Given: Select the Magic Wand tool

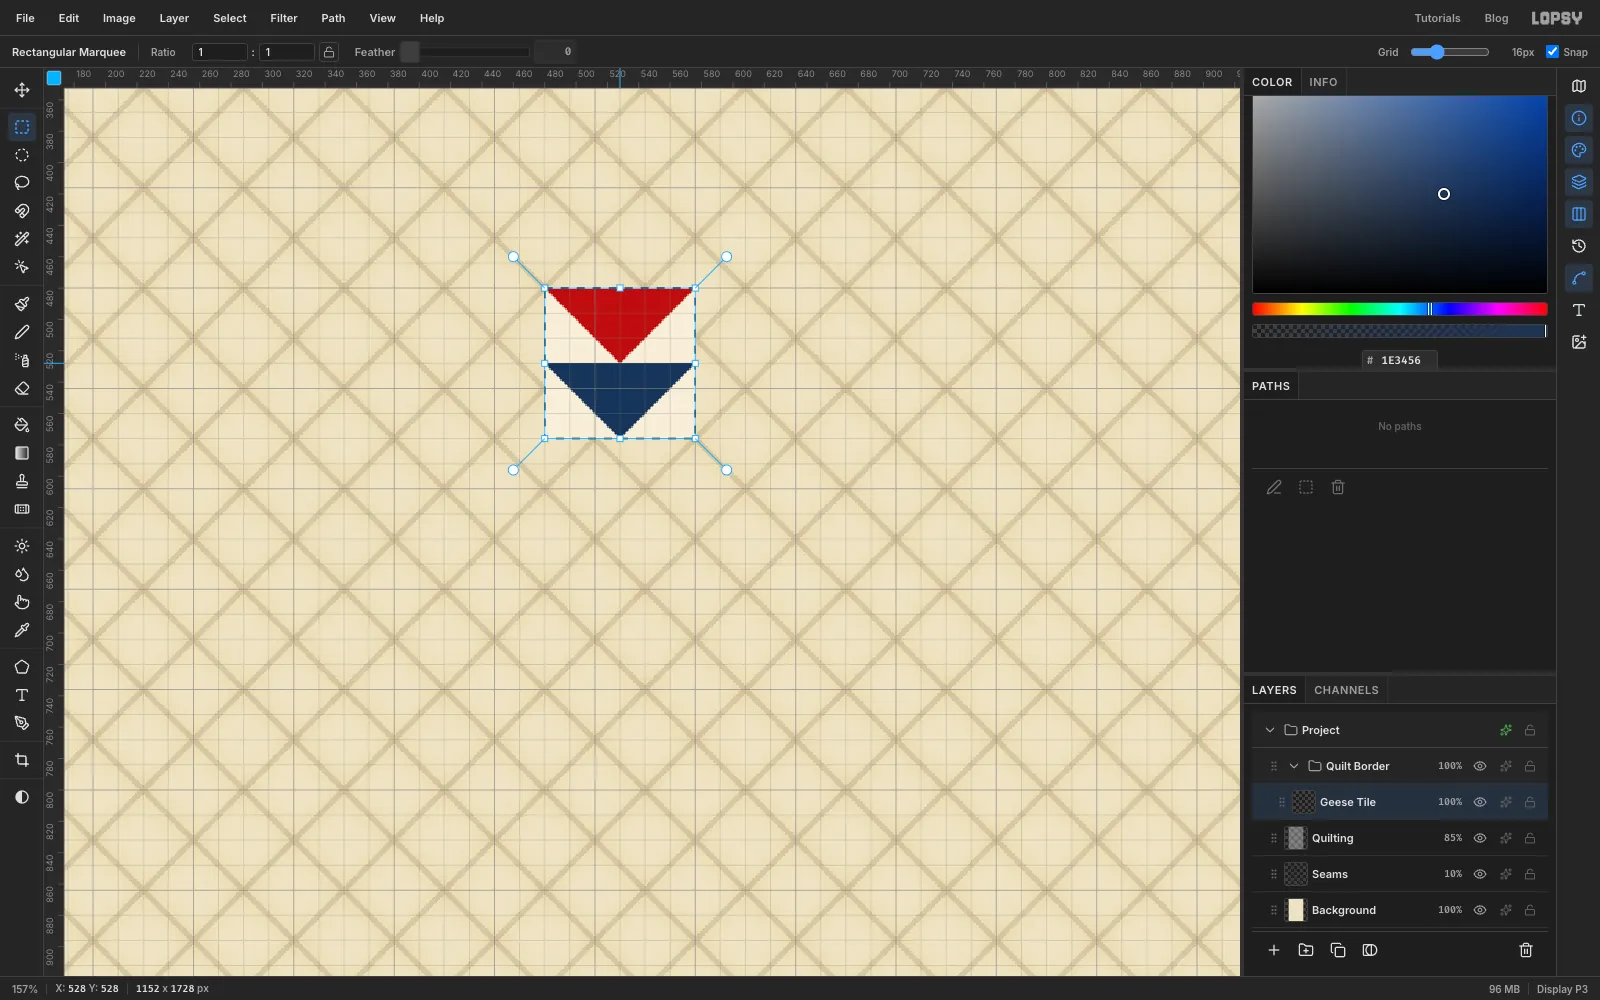Looking at the screenshot, I should pos(22,239).
